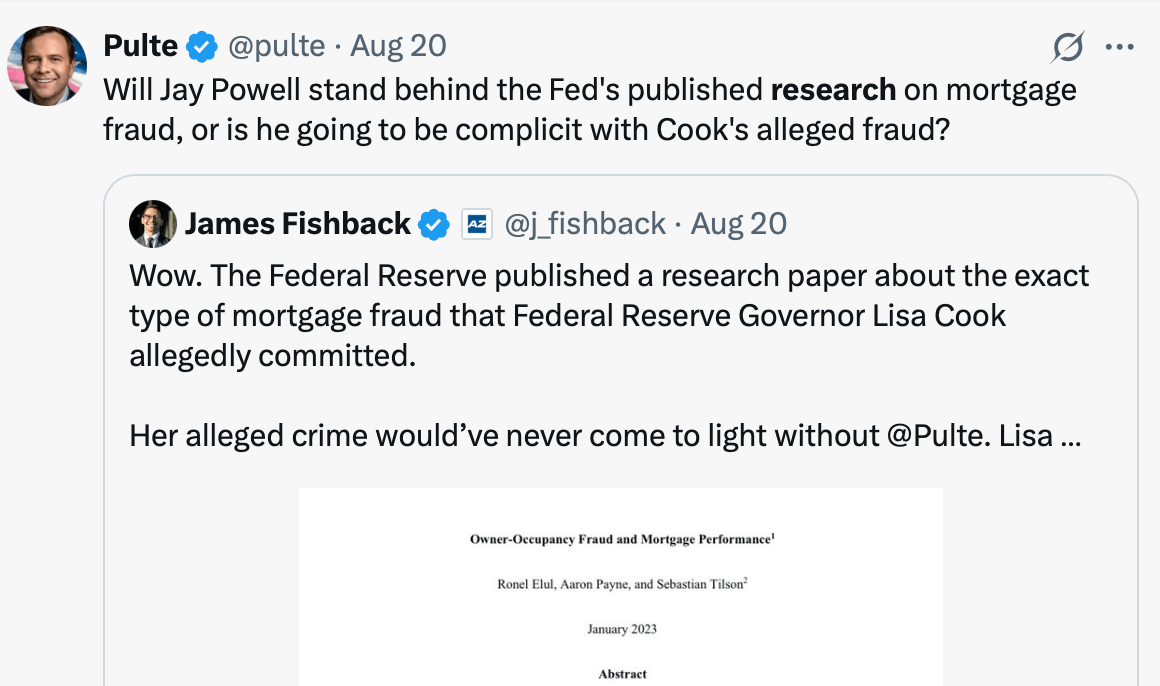The image size is (1160, 686).
Task: Click the James Fishback display name
Action: click(297, 224)
